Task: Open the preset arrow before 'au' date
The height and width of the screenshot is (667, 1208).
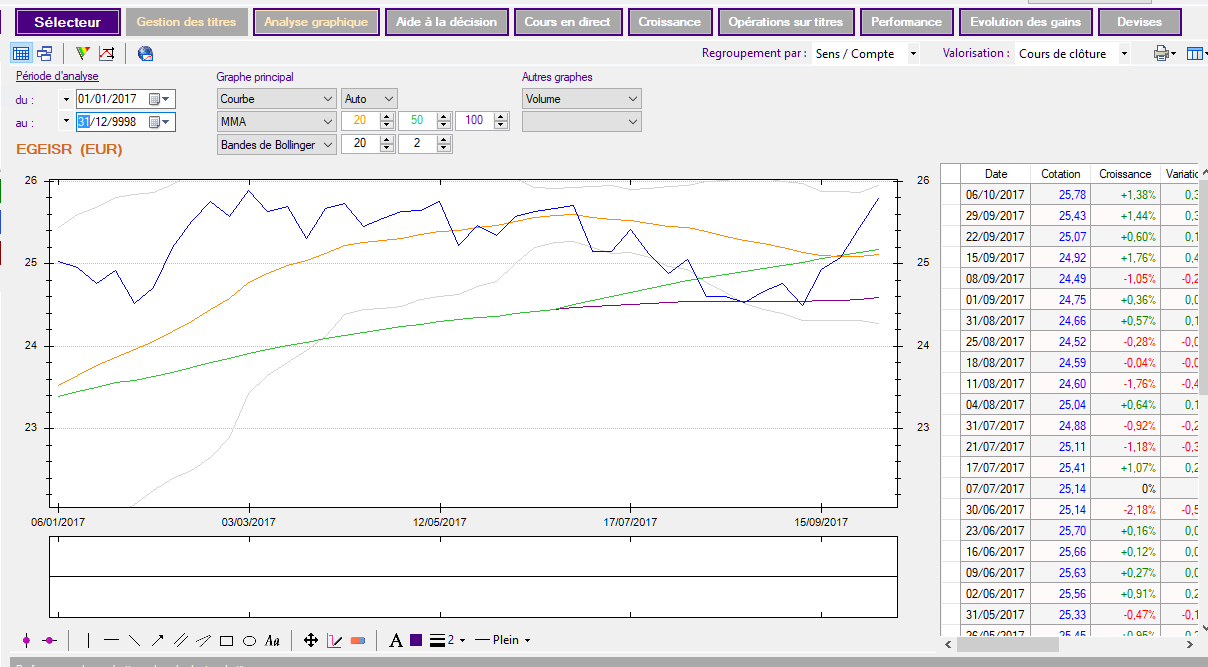Action: coord(67,122)
